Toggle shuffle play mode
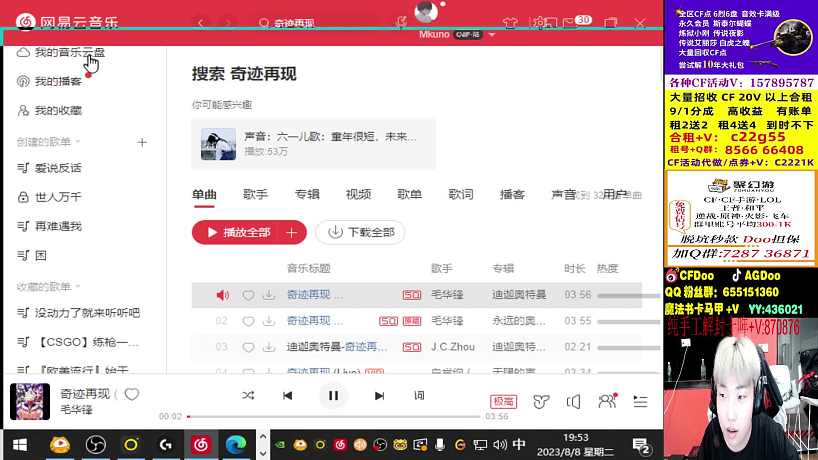The height and width of the screenshot is (460, 818). pos(248,396)
